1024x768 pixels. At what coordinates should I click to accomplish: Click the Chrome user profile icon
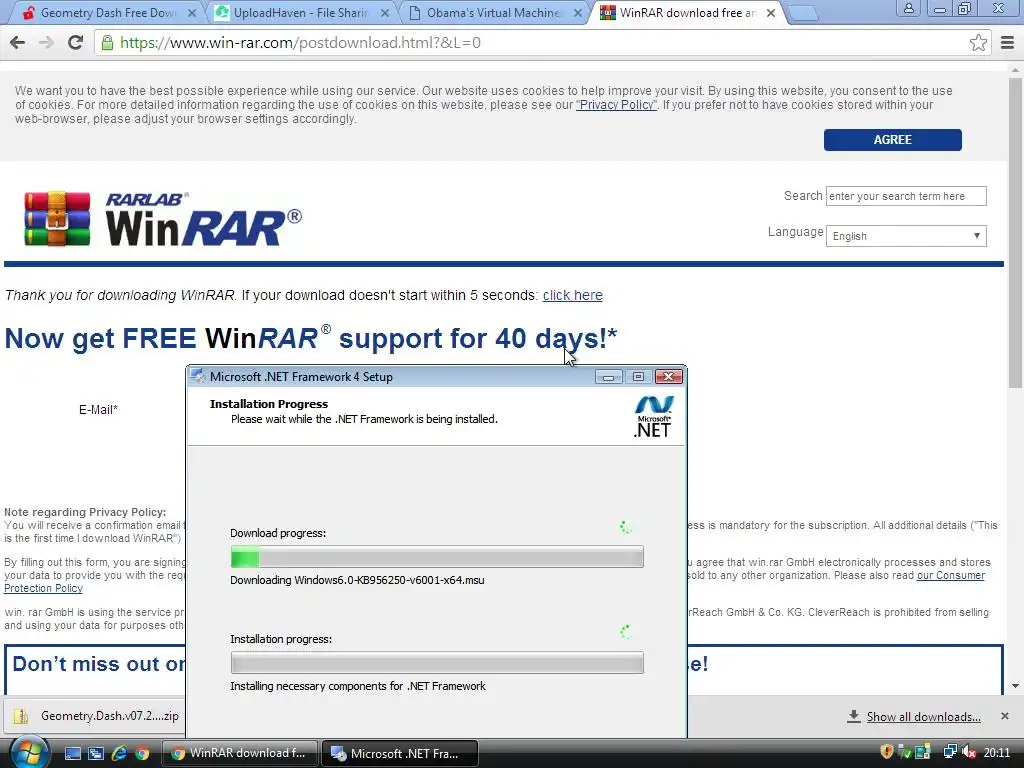(908, 8)
